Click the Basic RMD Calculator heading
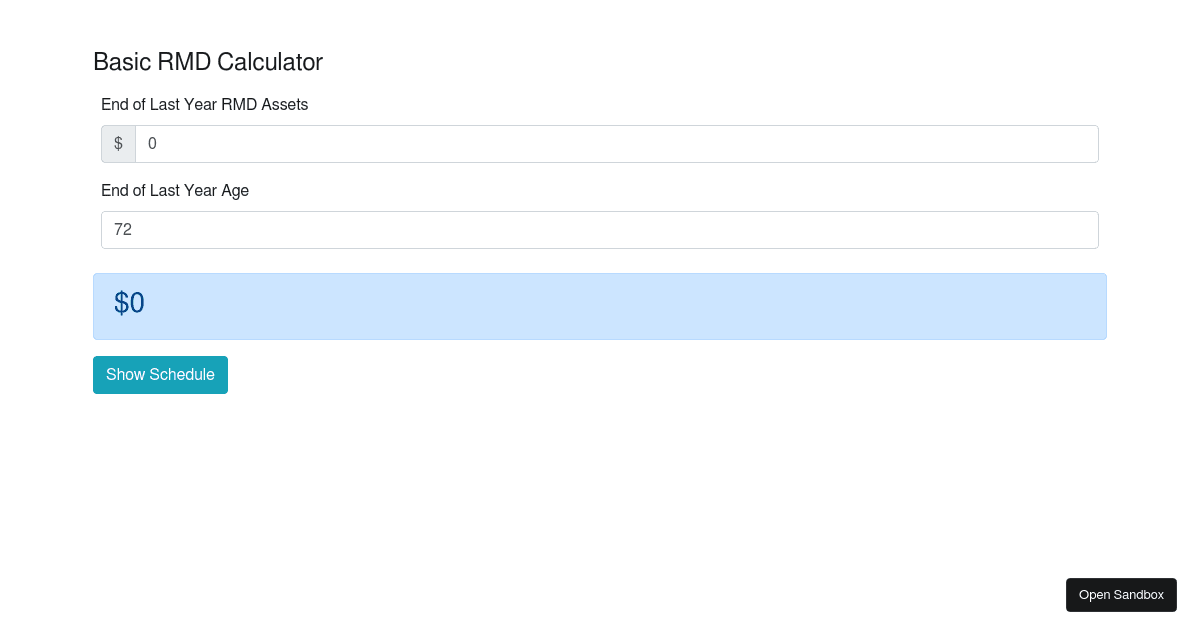The image size is (1200, 630). (208, 61)
